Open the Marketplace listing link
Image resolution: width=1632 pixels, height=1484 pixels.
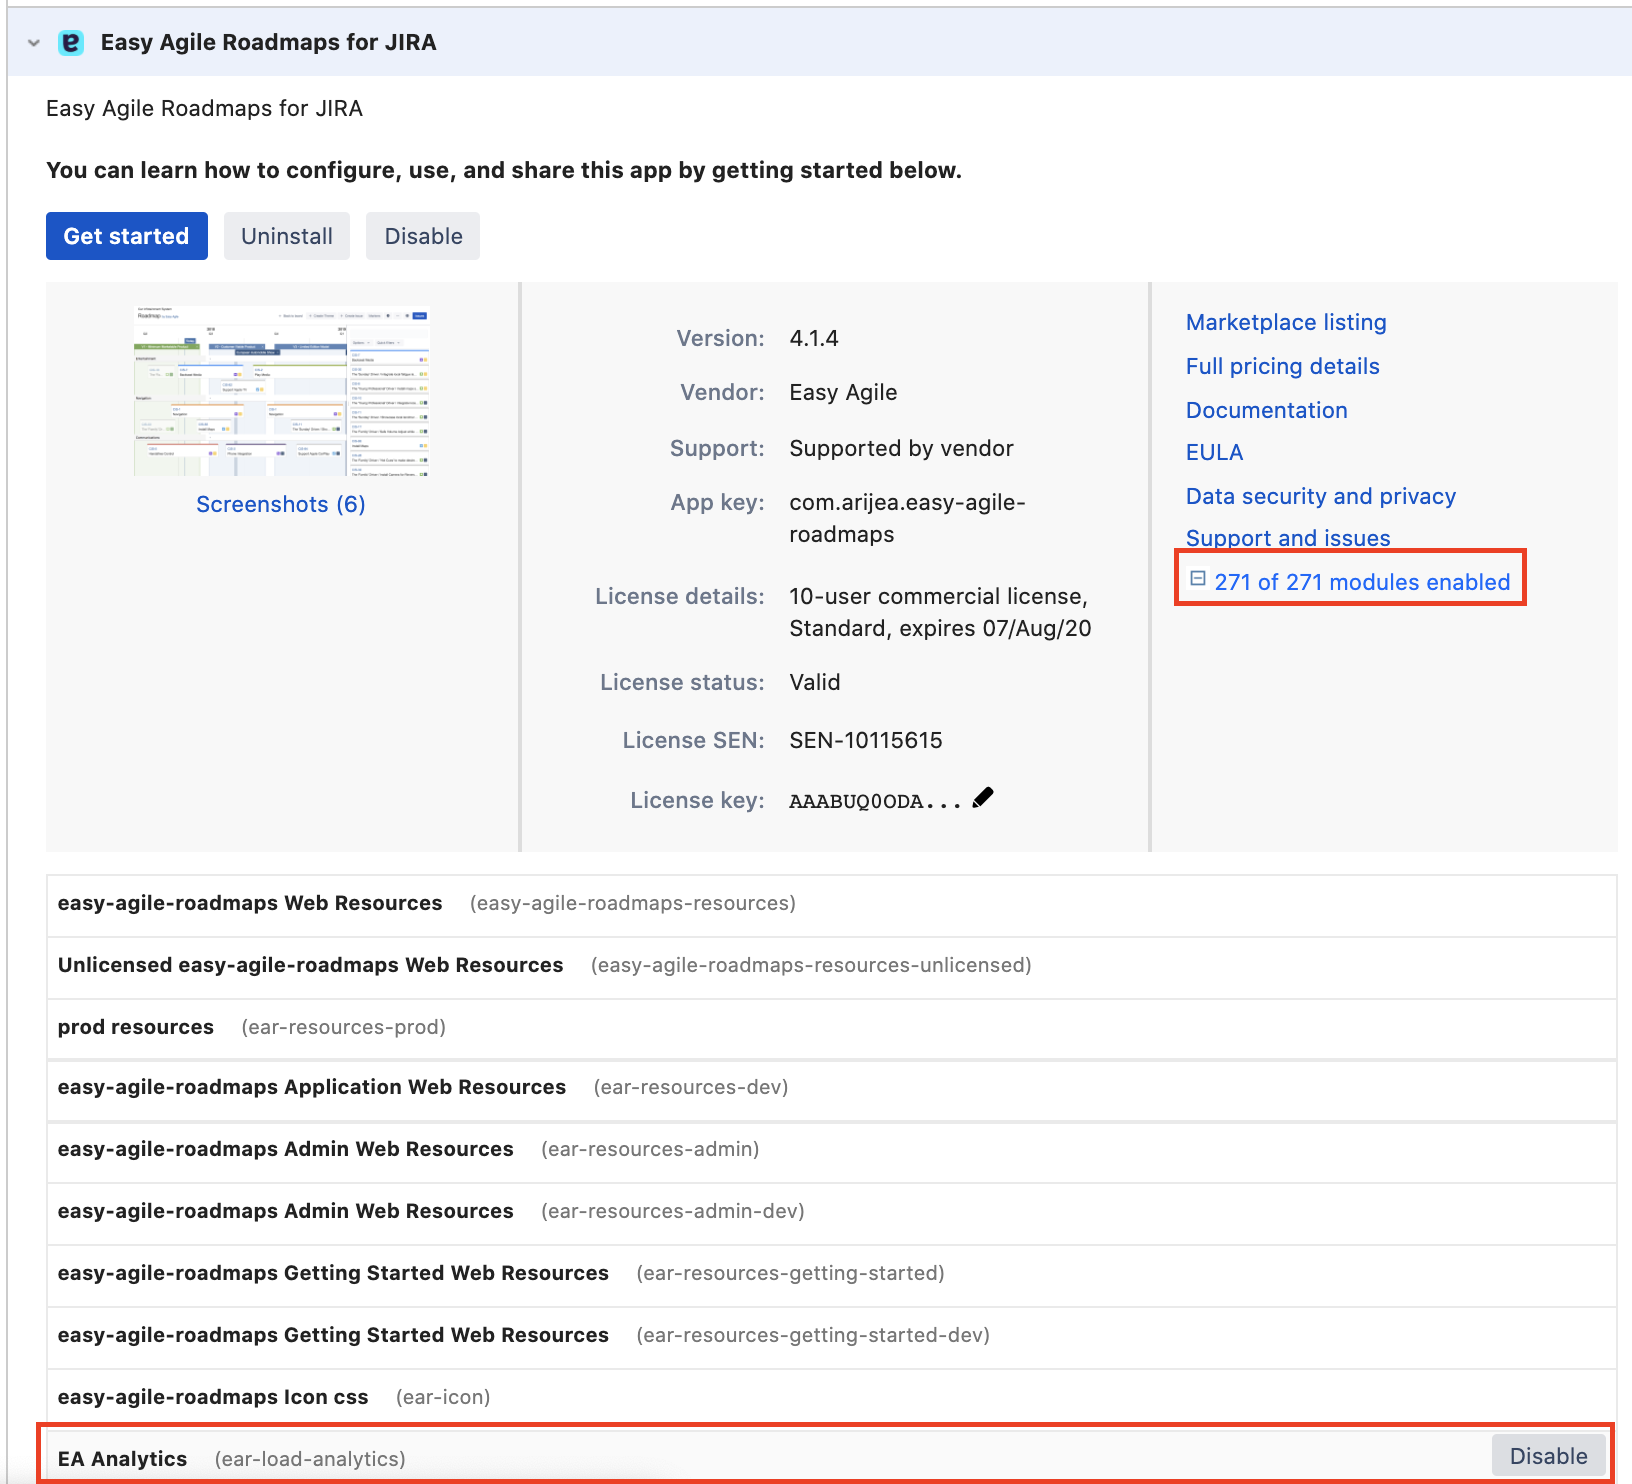pos(1286,322)
